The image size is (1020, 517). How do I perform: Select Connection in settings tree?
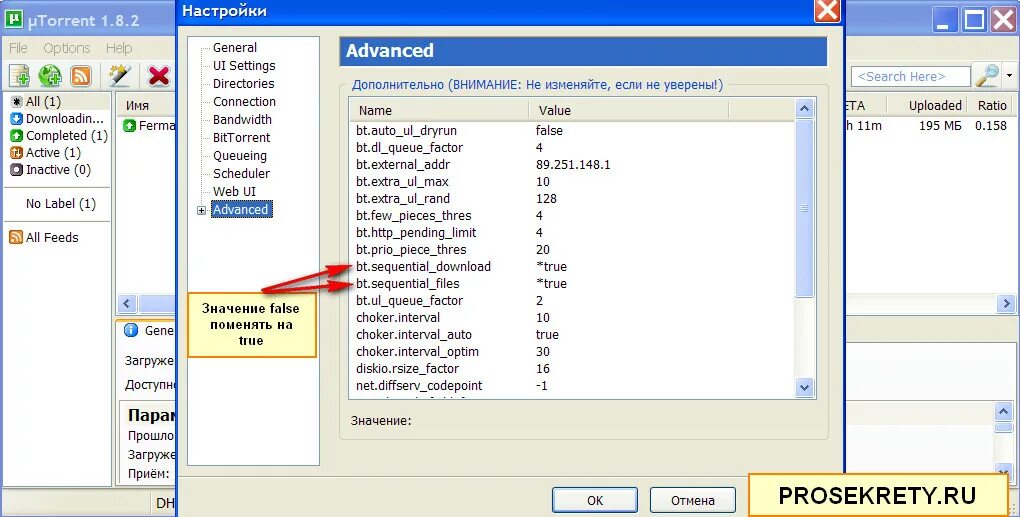244,101
